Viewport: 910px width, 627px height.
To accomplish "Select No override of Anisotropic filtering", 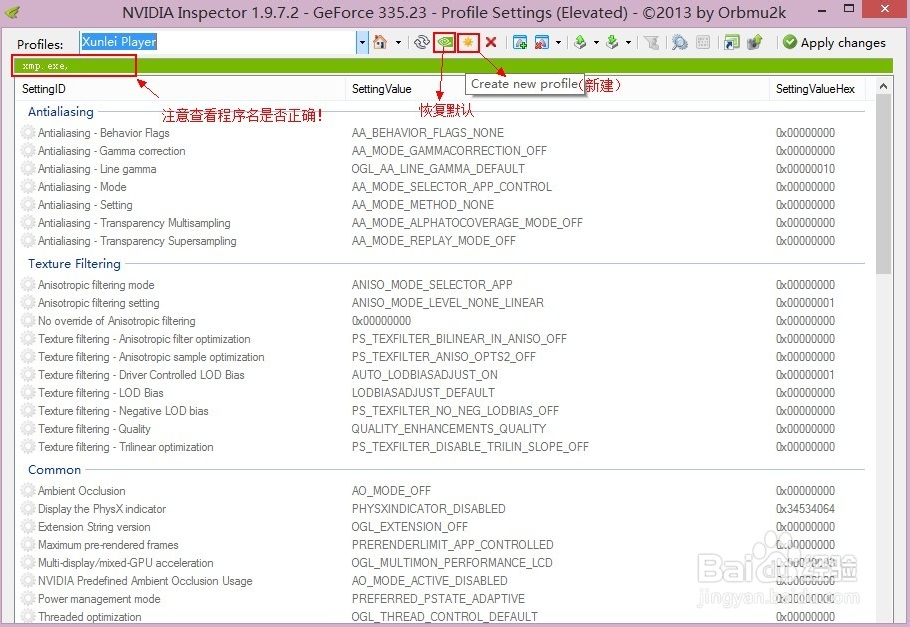I will point(117,321).
